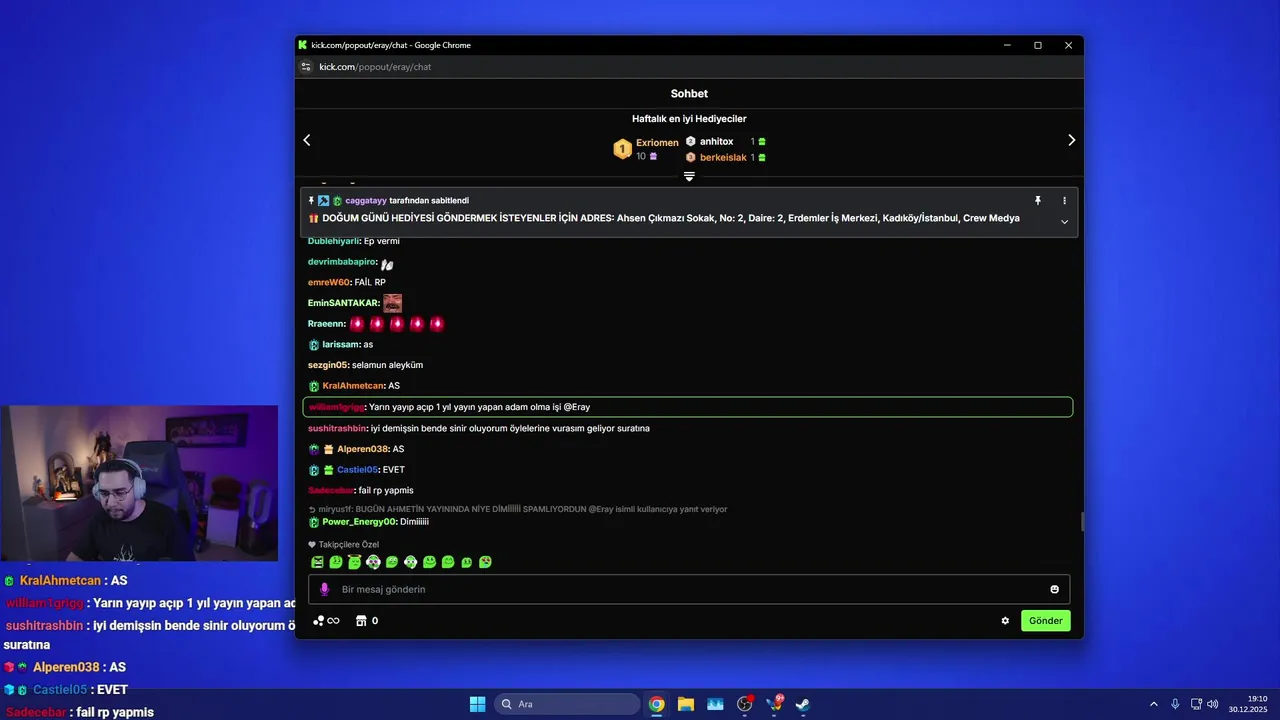Click the microphone icon in message box

click(324, 589)
